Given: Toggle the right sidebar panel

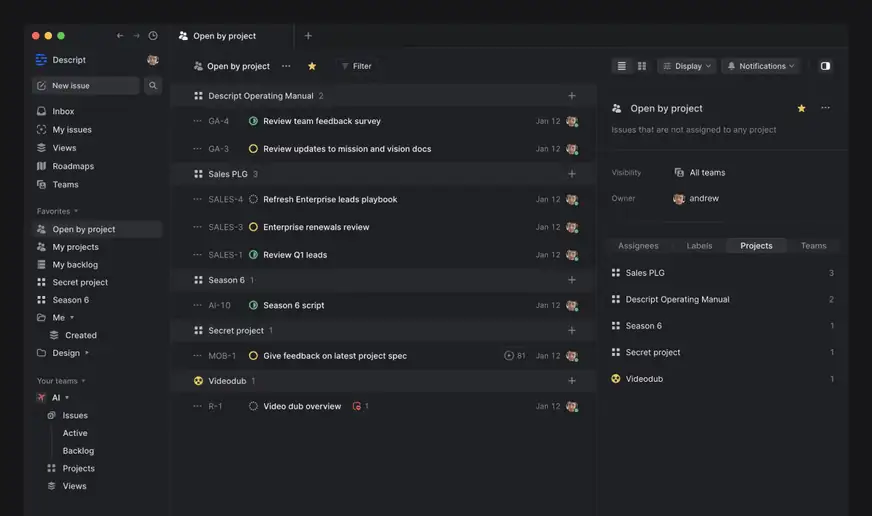Looking at the screenshot, I should tap(825, 66).
